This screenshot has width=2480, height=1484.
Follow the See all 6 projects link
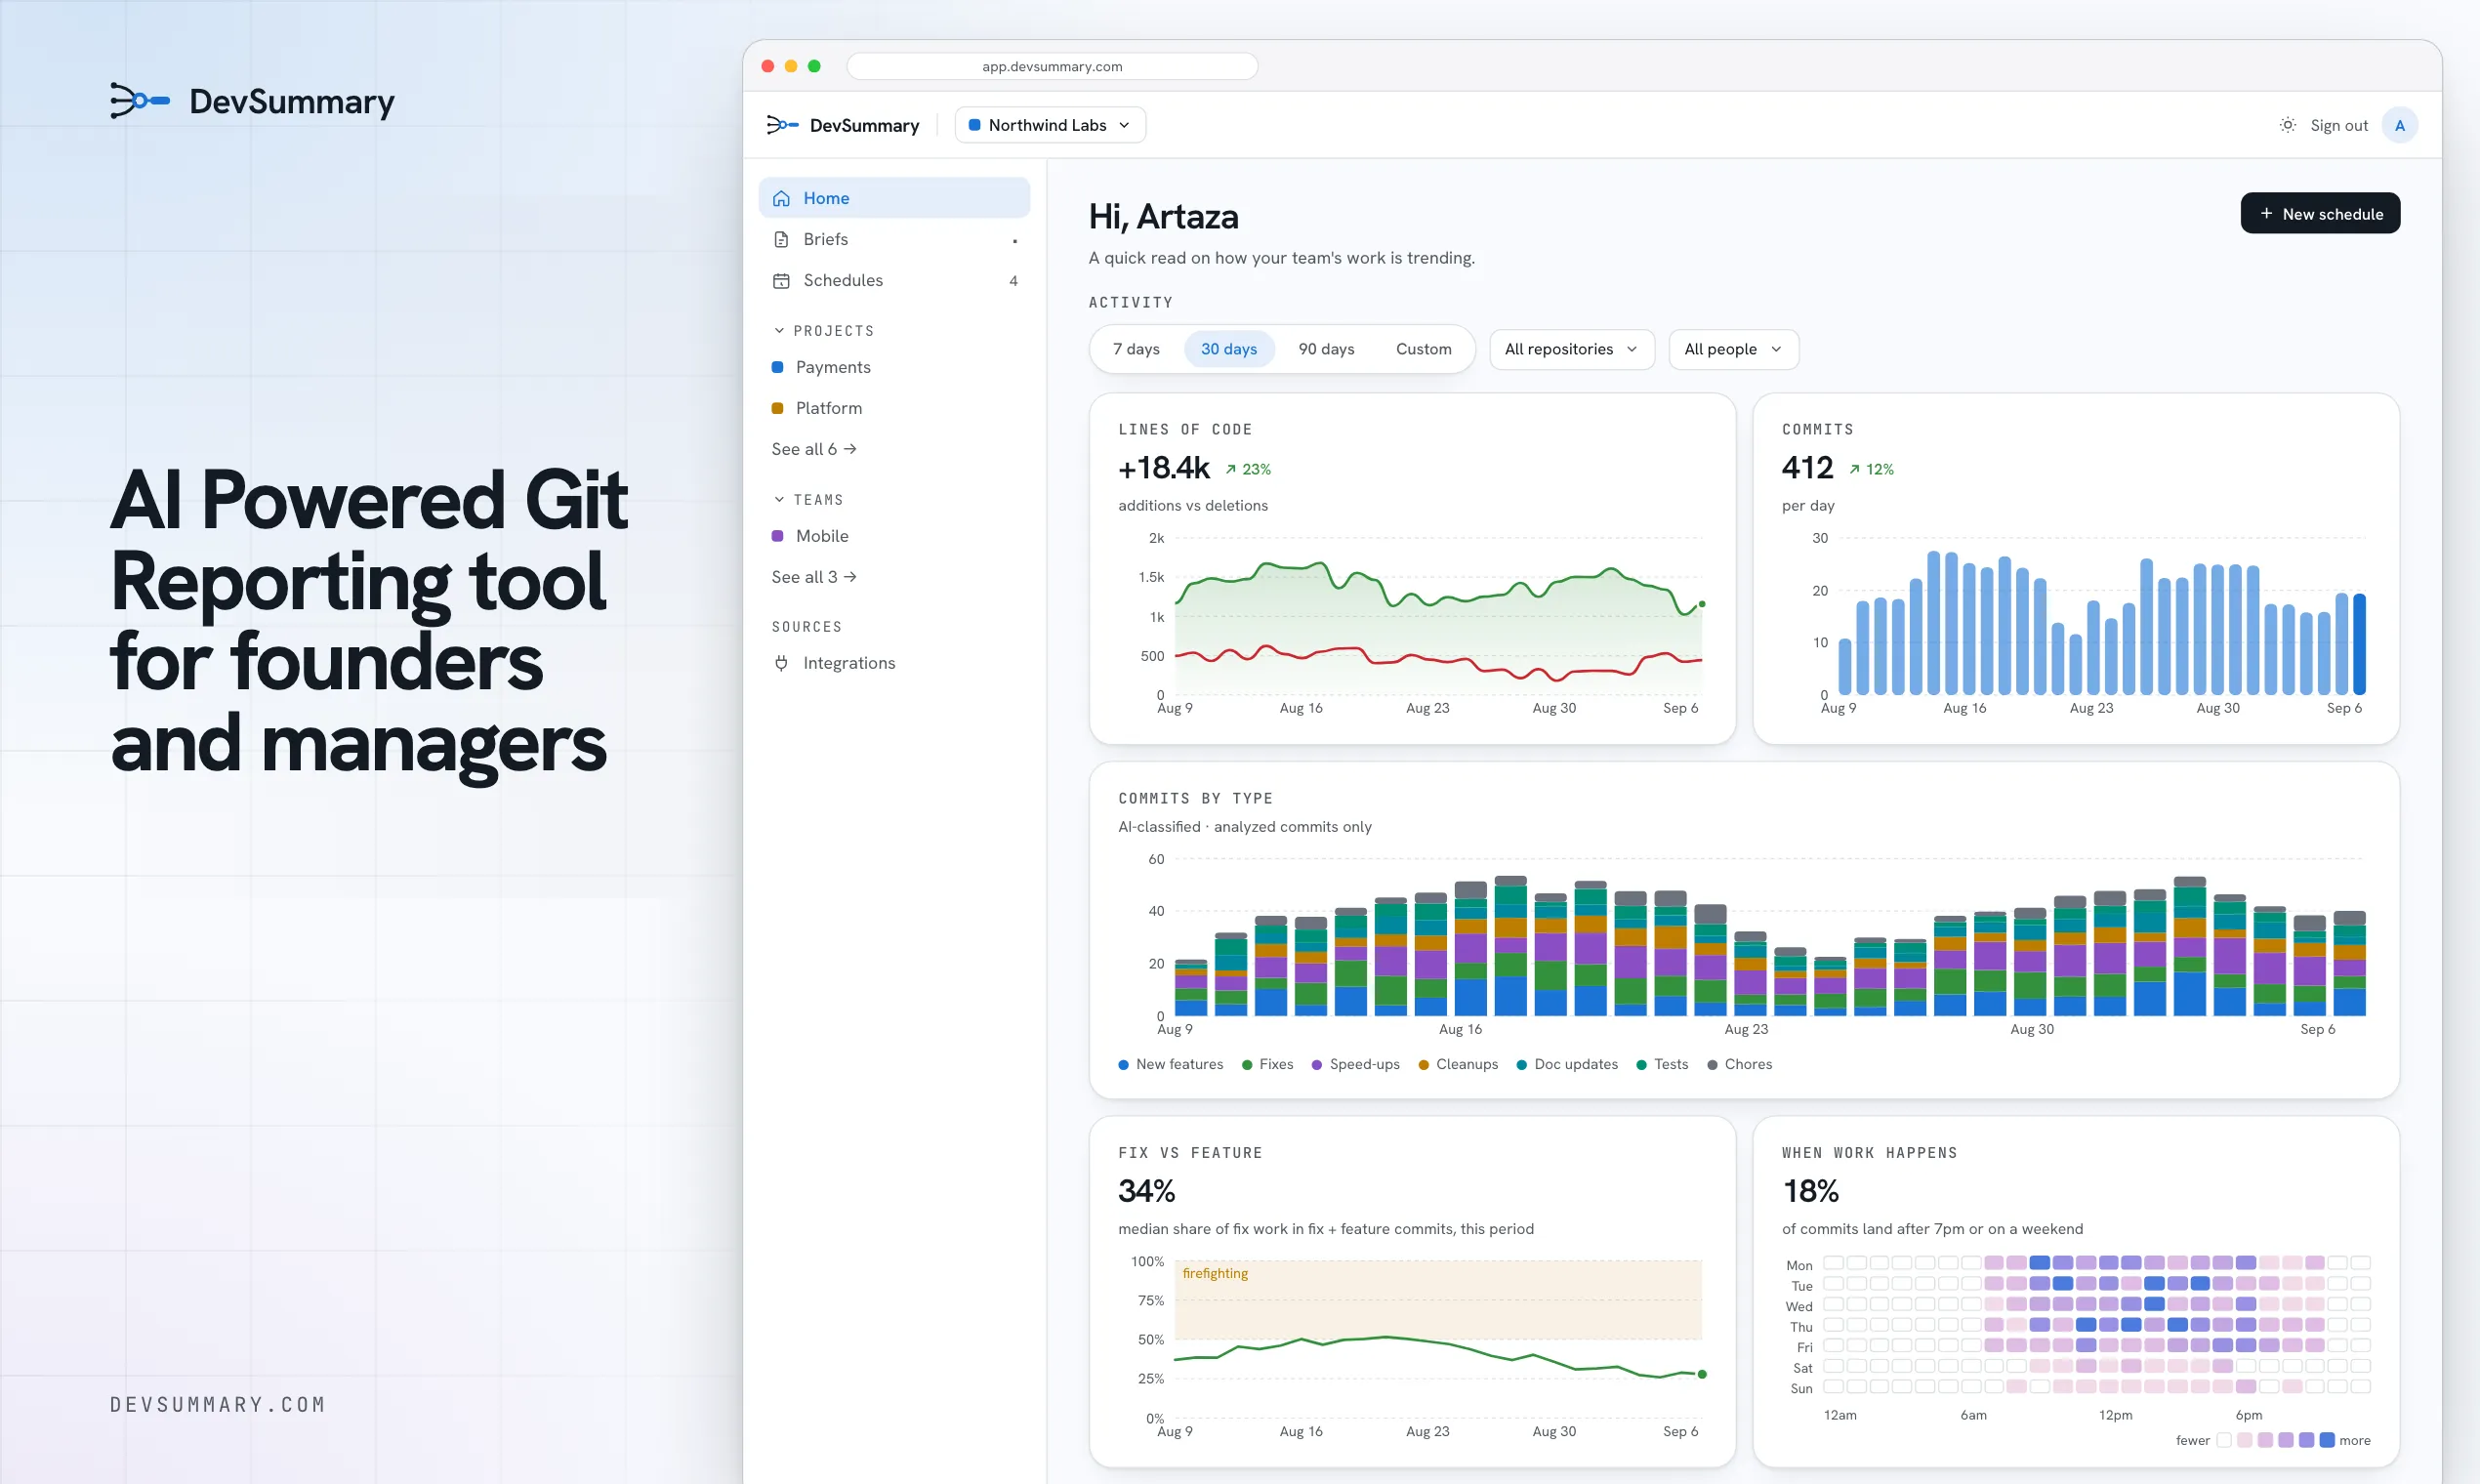(814, 449)
